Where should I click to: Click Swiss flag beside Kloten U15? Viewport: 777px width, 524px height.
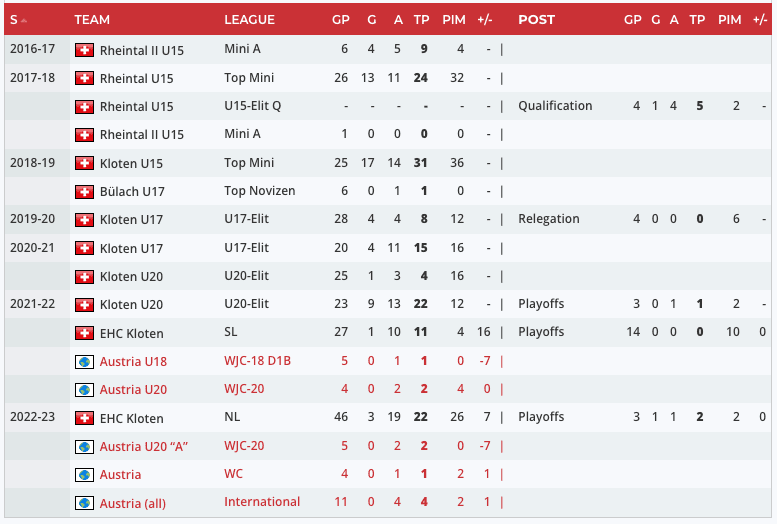click(84, 163)
